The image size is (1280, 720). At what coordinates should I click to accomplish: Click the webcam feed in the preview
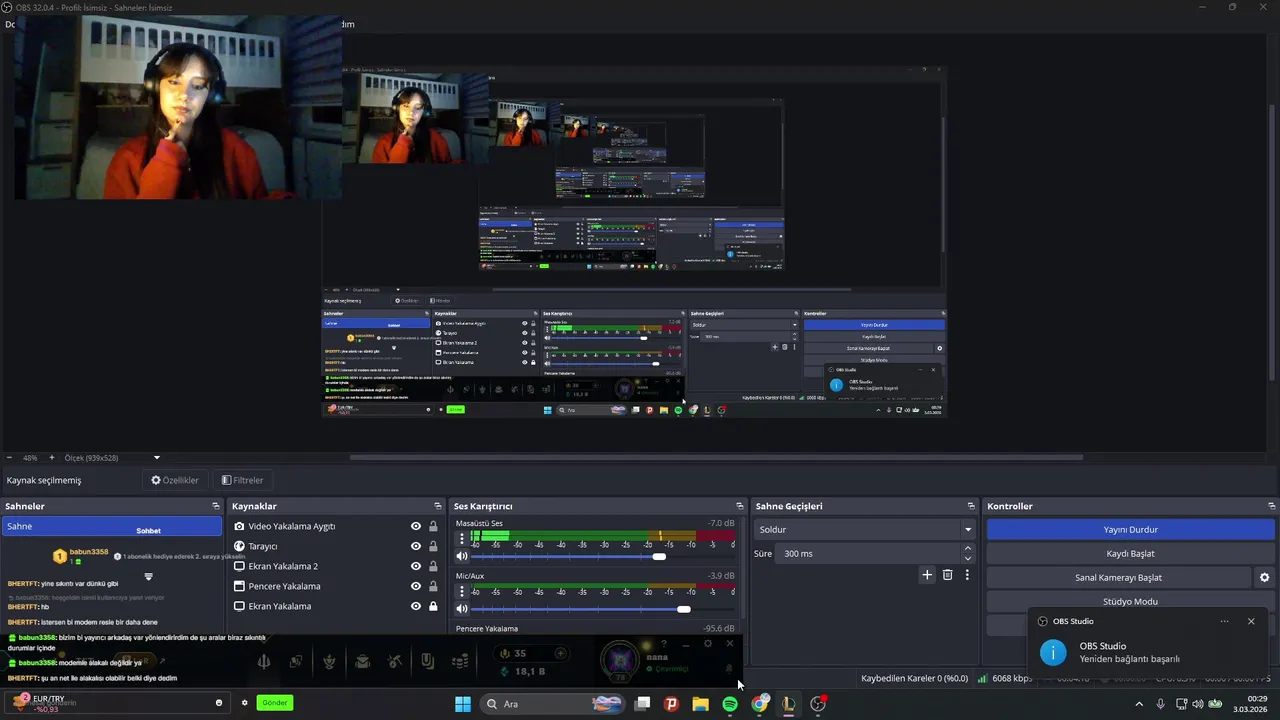[178, 107]
